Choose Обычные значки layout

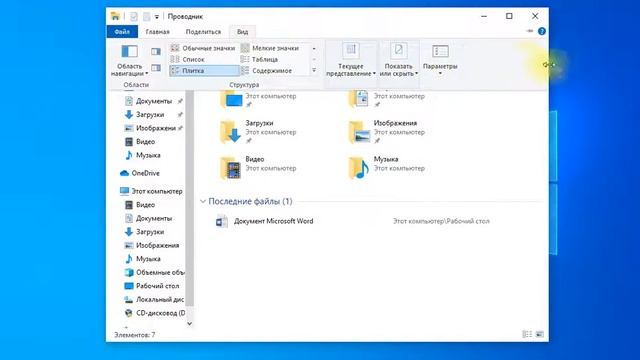pyautogui.click(x=204, y=48)
